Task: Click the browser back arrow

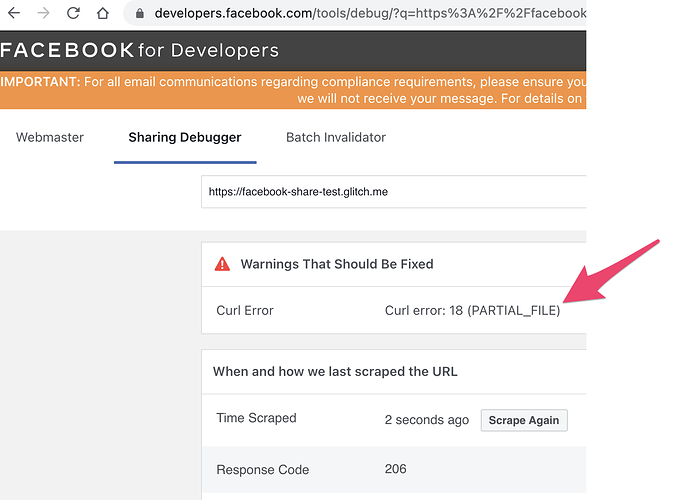Action: point(14,13)
